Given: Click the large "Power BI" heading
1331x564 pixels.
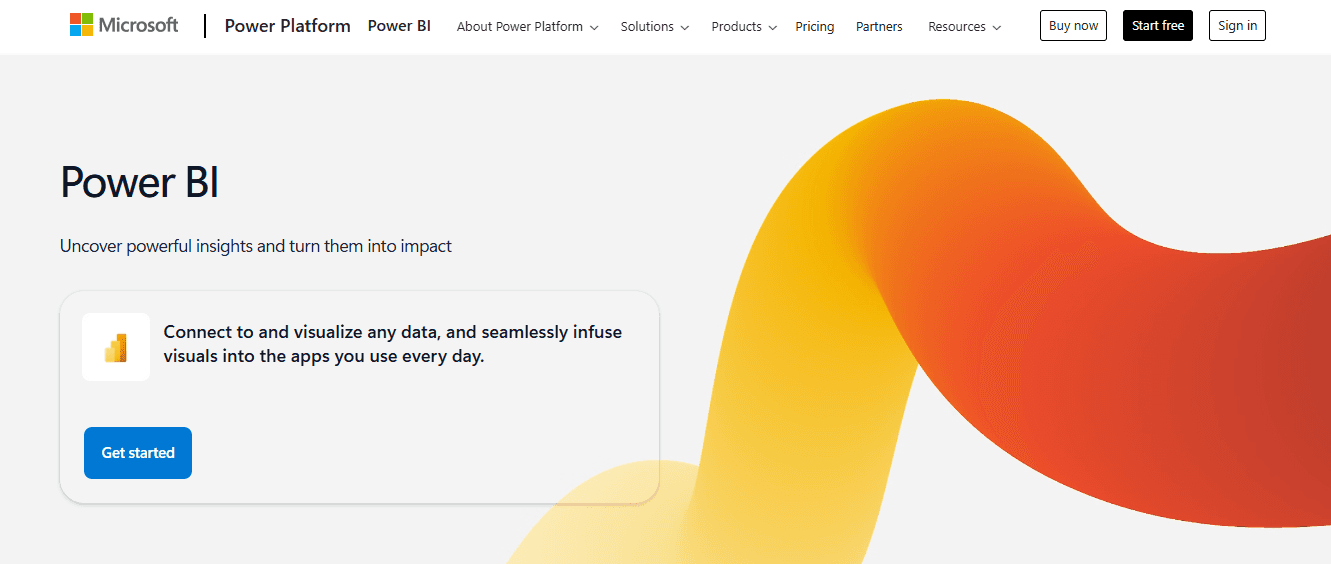Looking at the screenshot, I should click(139, 183).
